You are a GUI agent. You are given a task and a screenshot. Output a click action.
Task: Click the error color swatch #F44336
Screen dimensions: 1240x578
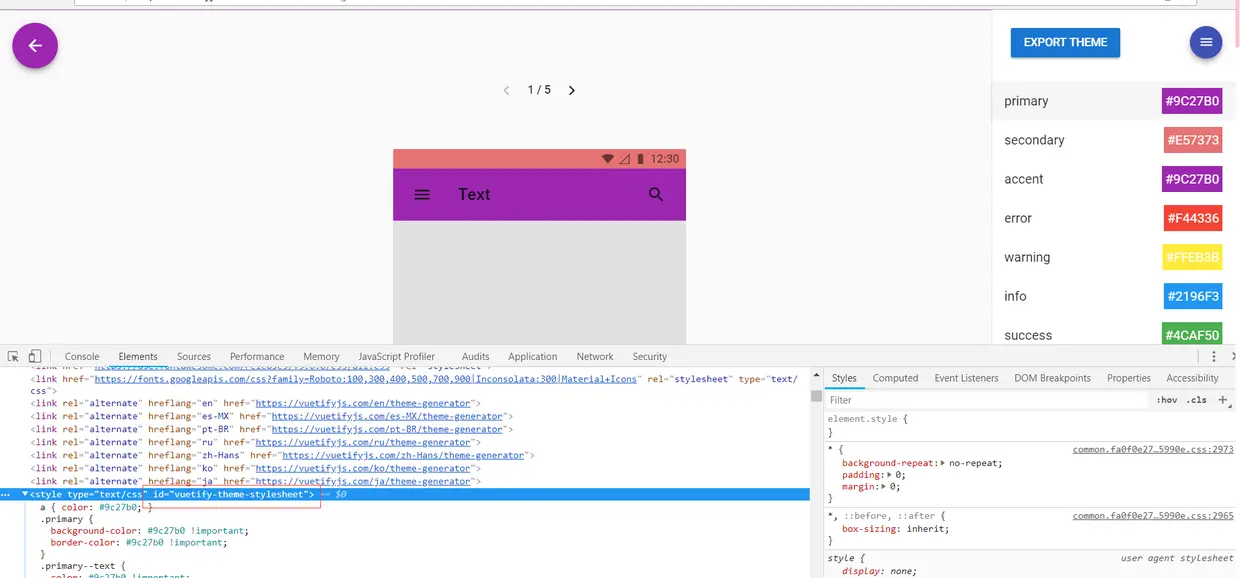coord(1194,218)
